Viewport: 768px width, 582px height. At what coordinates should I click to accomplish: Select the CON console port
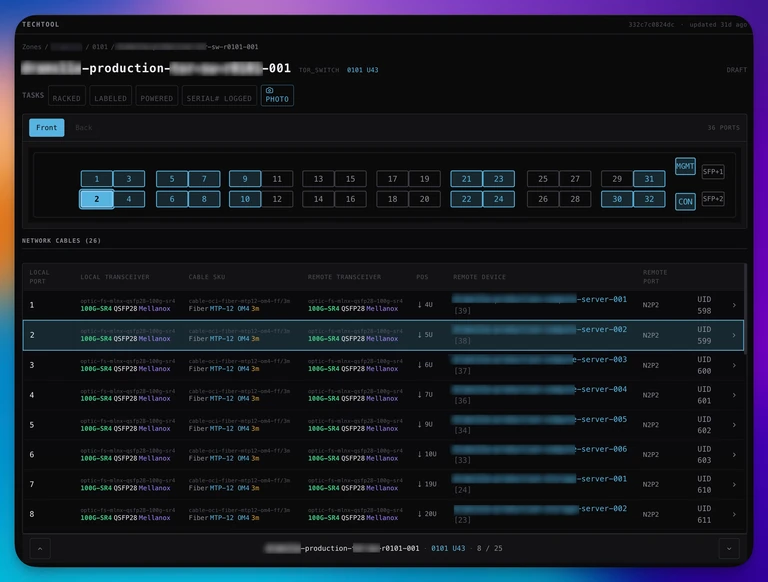point(685,201)
